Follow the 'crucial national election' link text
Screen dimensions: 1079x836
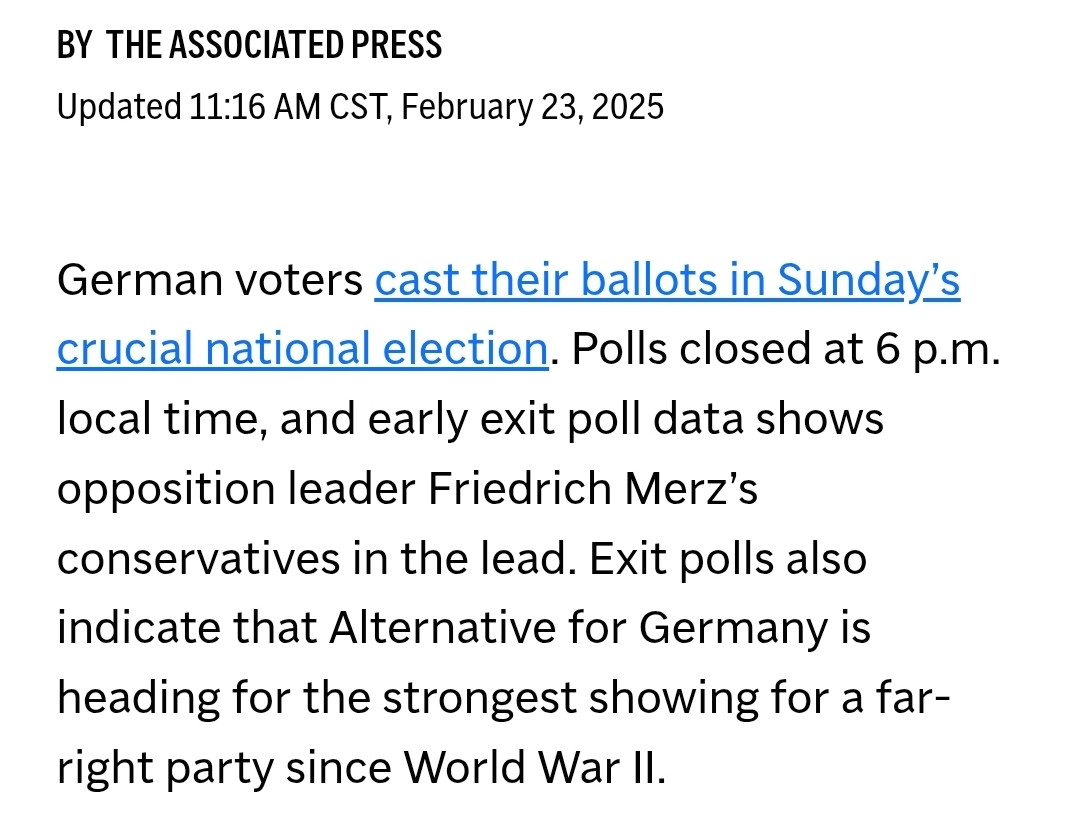pos(302,350)
